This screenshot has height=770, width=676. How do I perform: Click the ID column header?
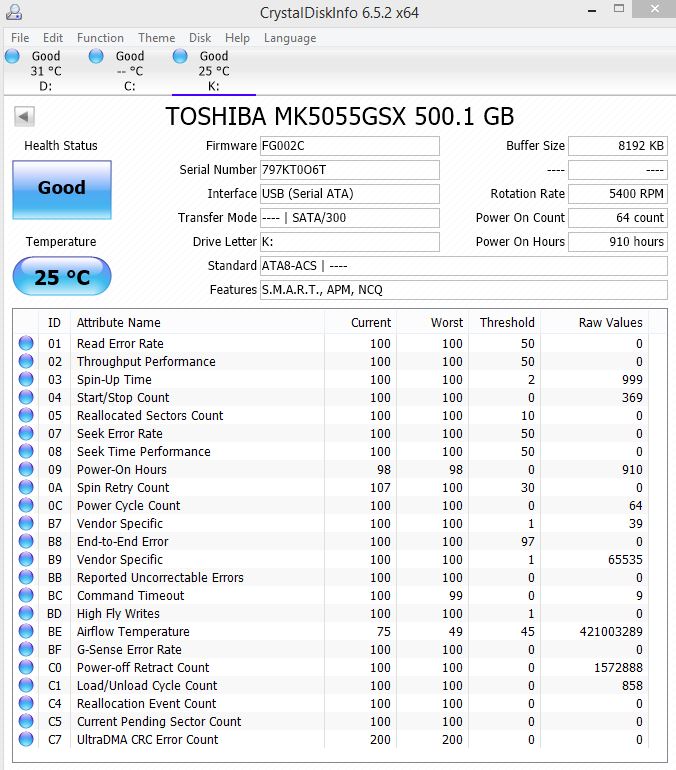(54, 323)
